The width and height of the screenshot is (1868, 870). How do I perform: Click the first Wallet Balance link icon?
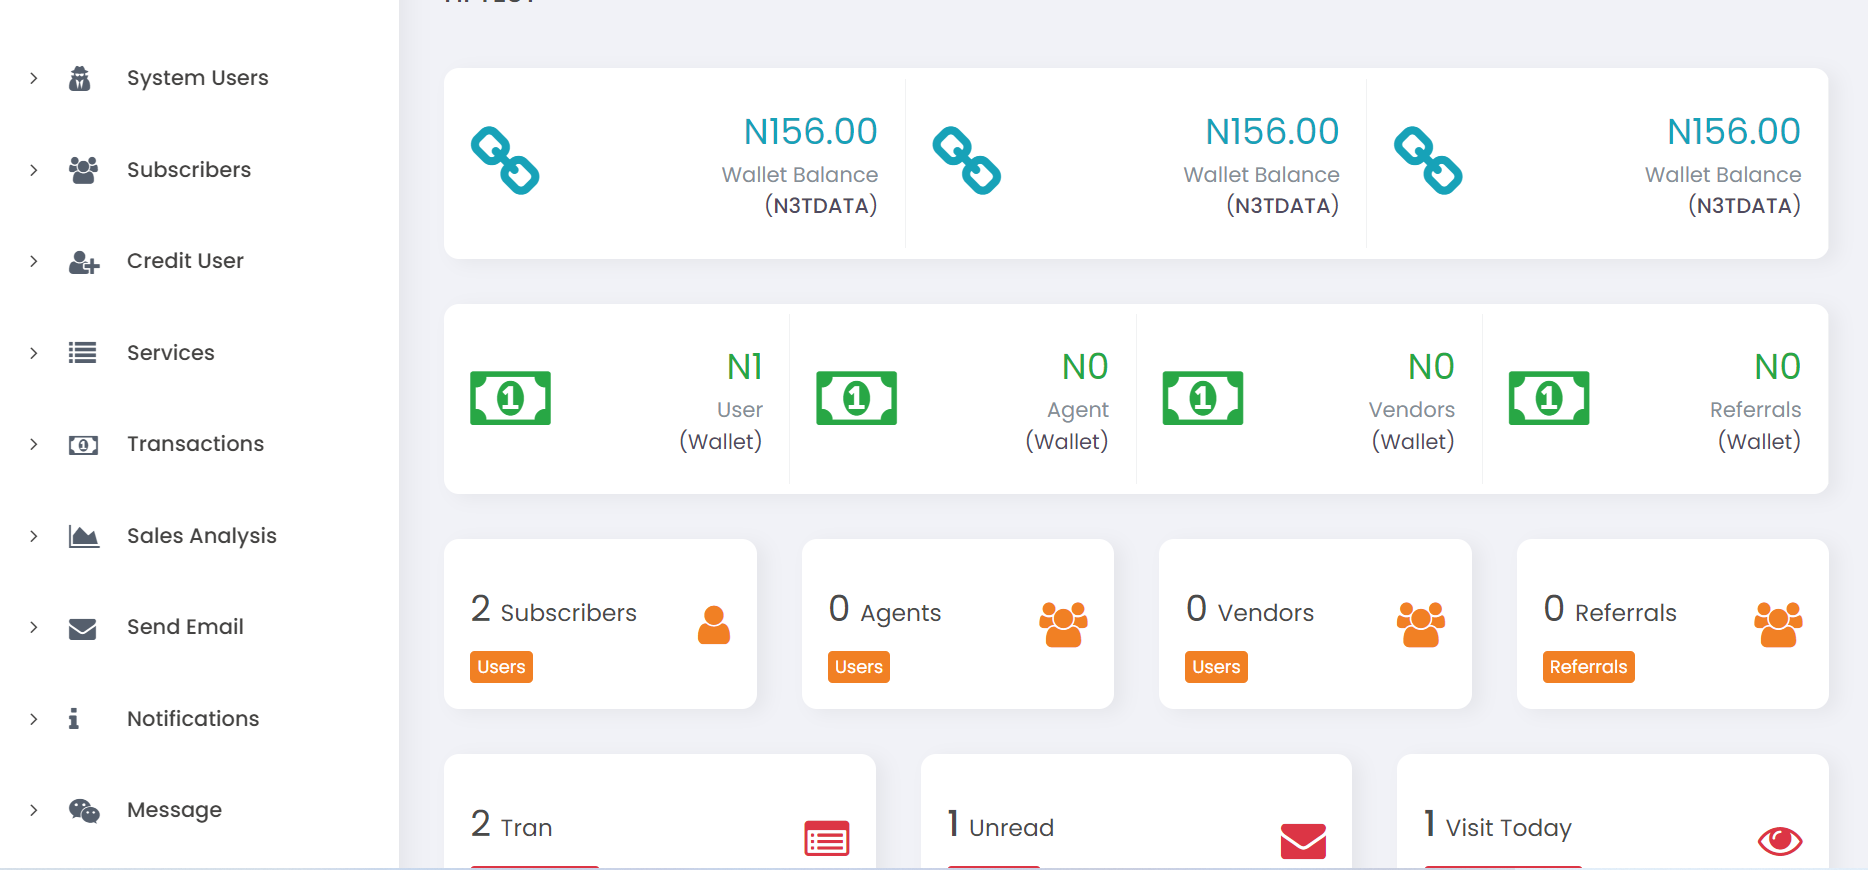pos(505,160)
